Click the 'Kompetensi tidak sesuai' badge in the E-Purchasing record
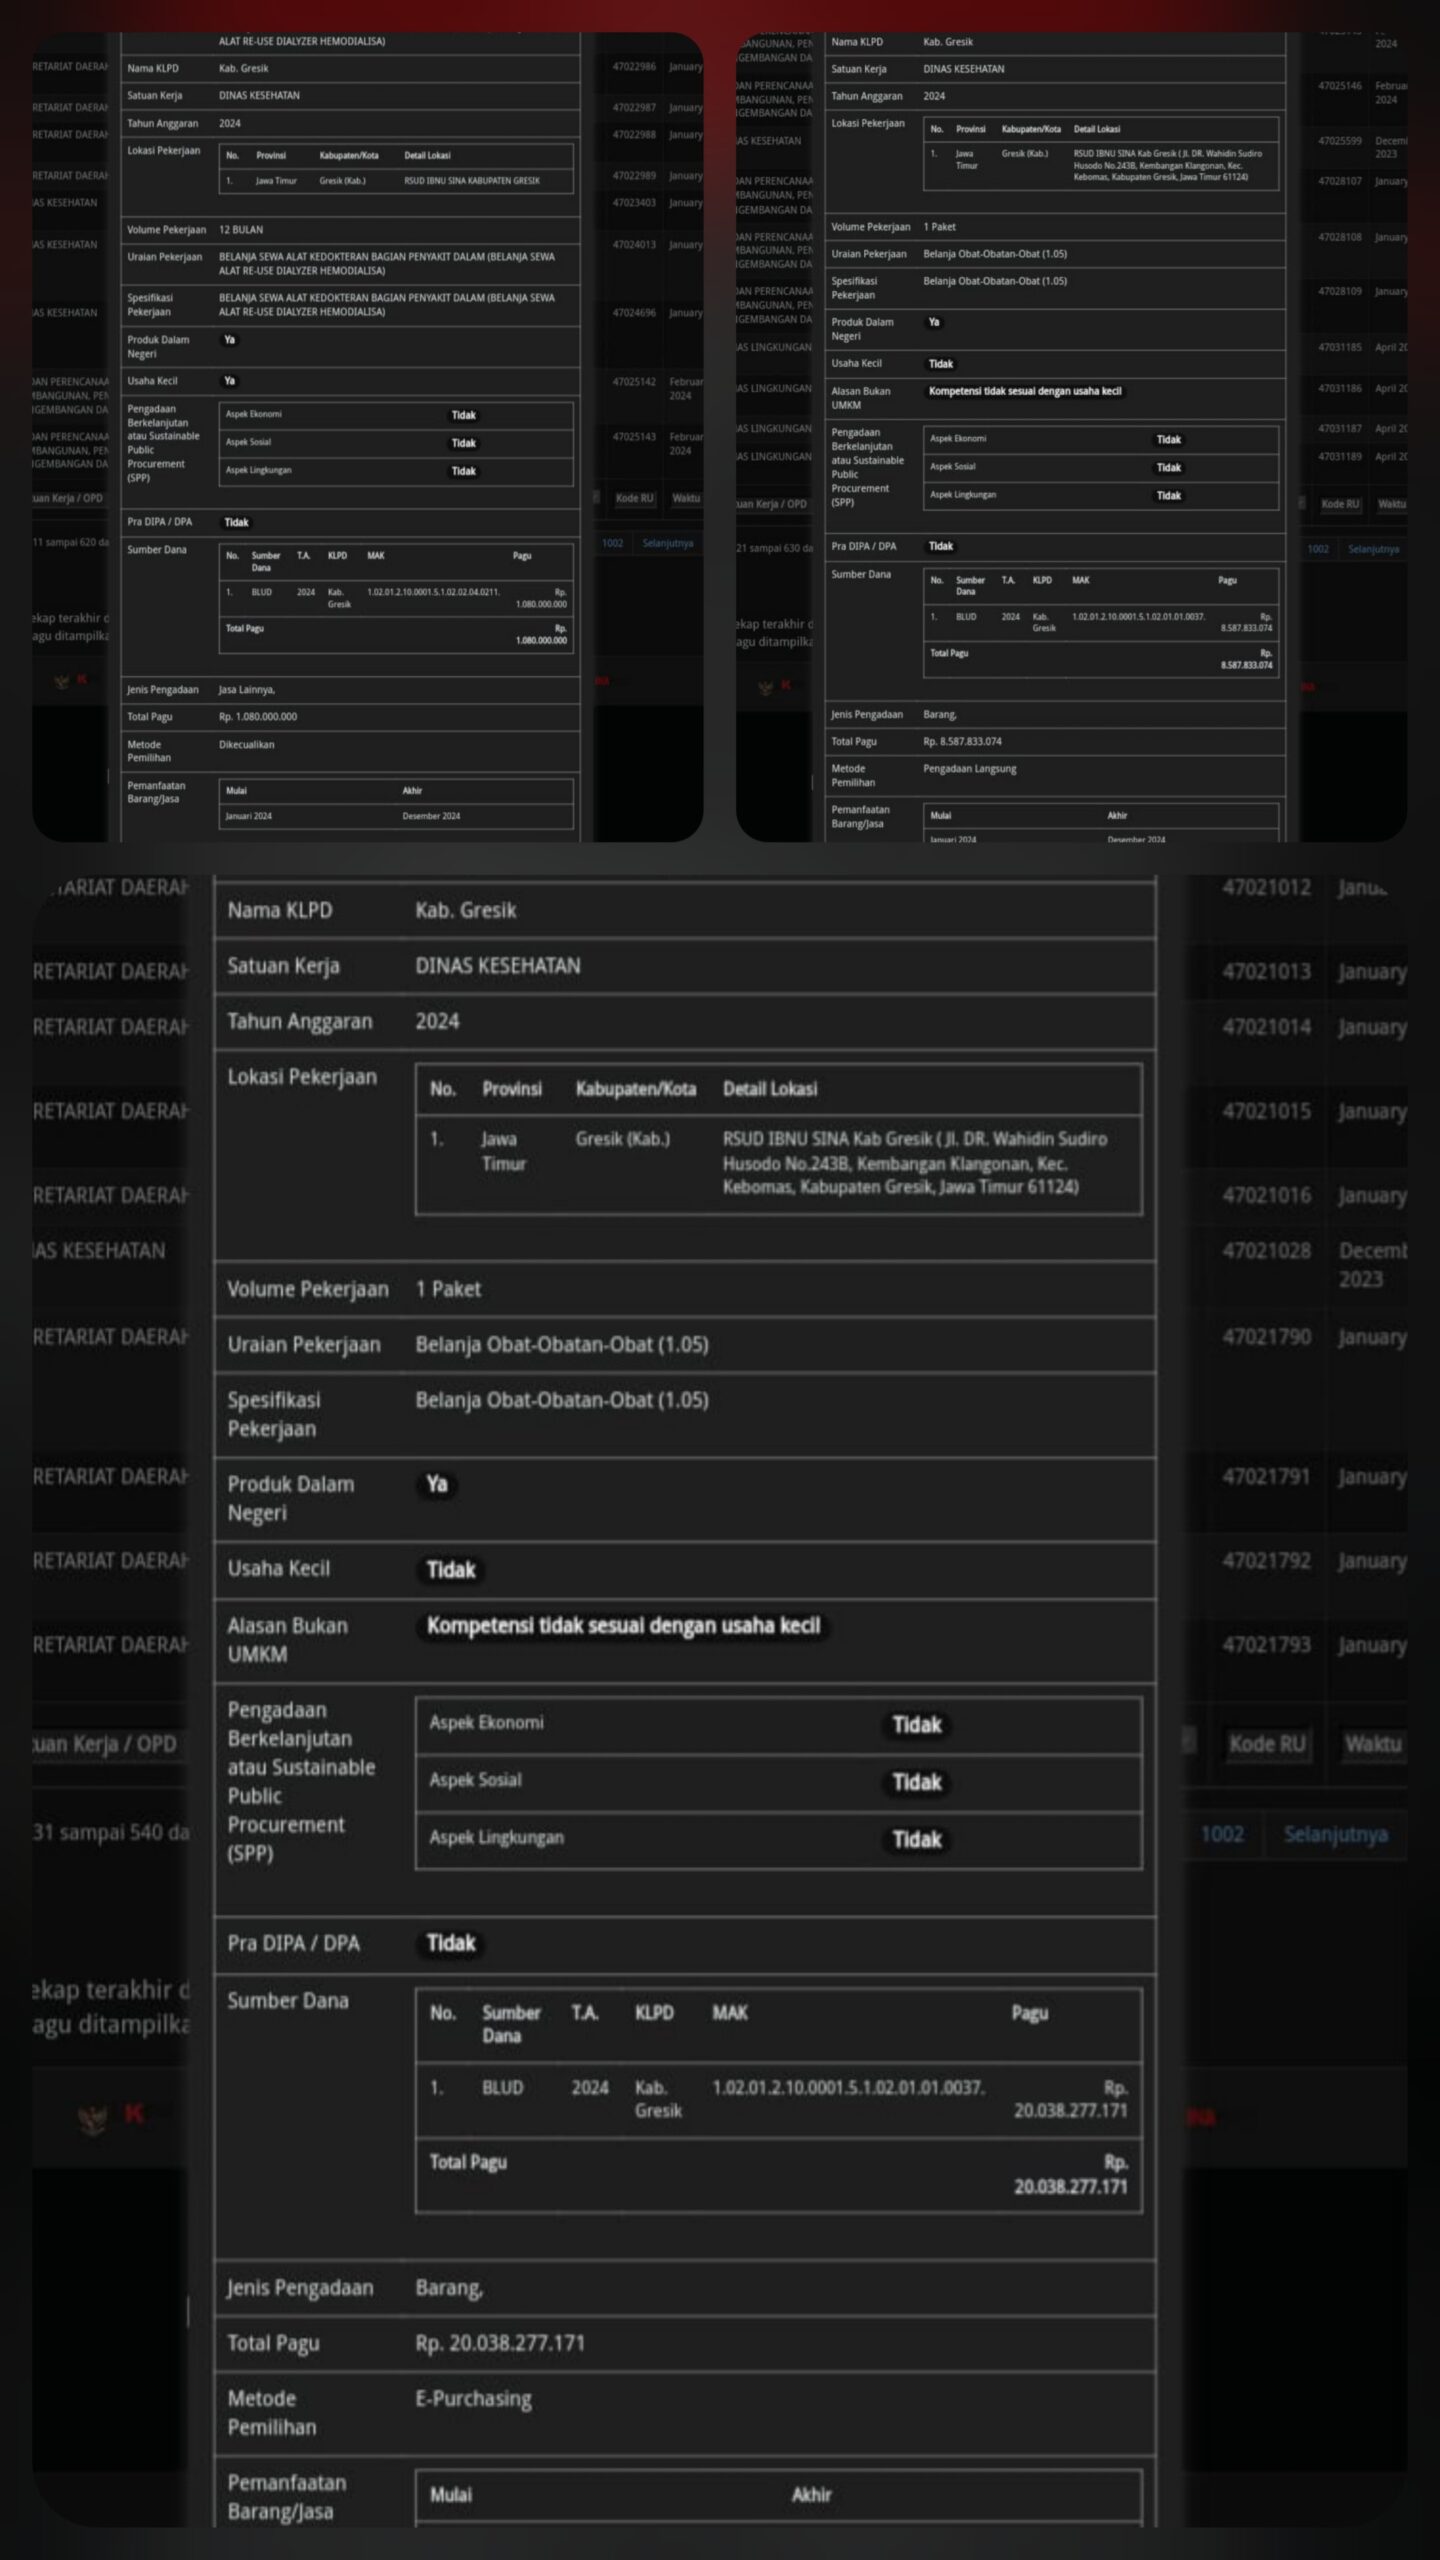Viewport: 1440px width, 2560px height. click(x=623, y=1626)
